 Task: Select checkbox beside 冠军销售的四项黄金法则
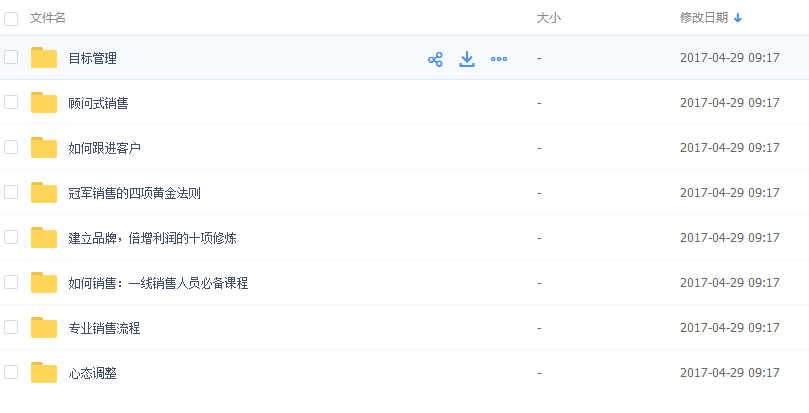click(11, 192)
